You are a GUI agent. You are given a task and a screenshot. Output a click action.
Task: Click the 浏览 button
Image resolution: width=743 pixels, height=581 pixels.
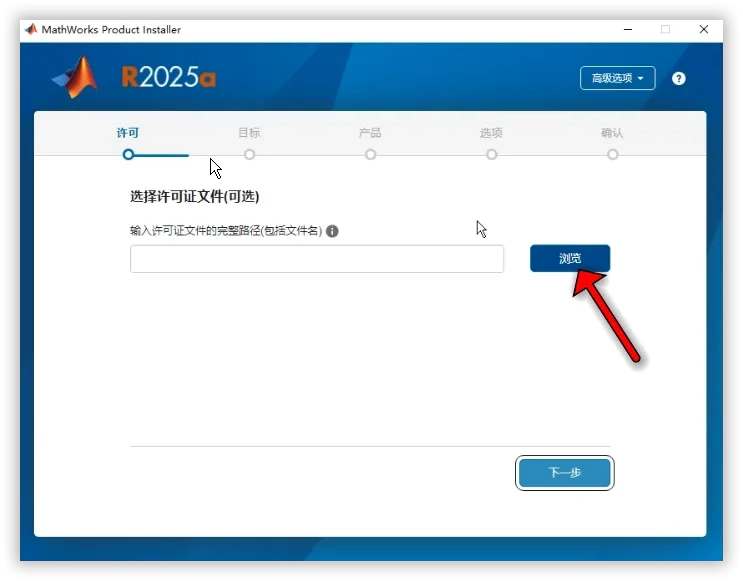570,258
